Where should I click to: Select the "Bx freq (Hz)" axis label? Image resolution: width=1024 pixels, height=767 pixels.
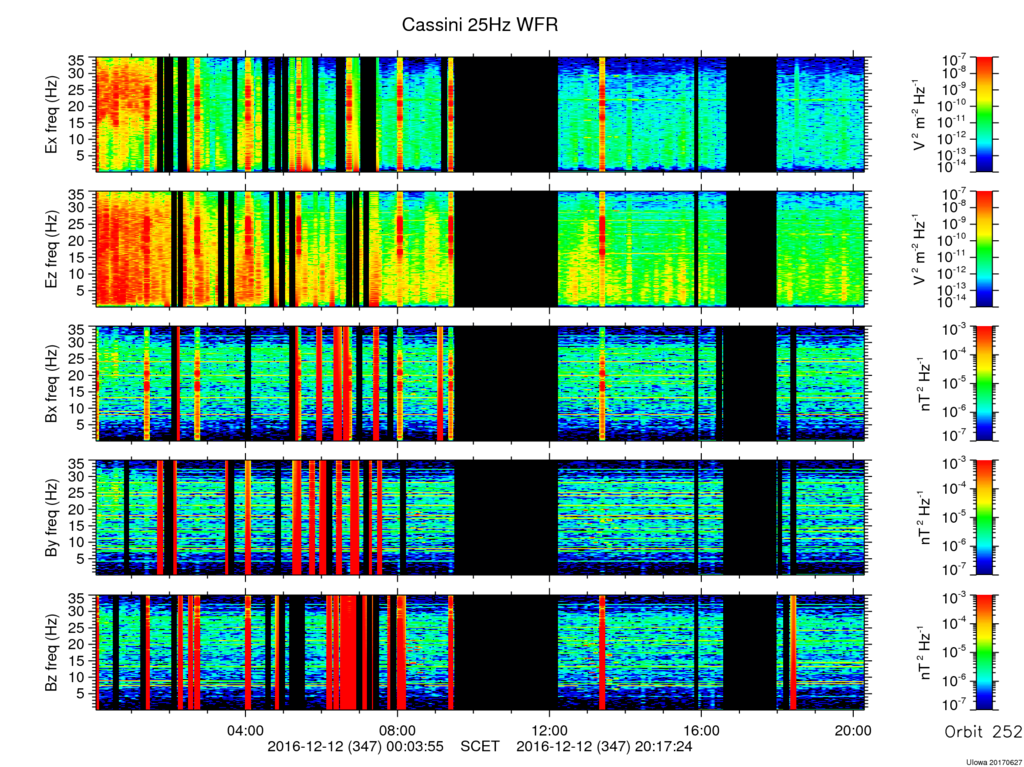coord(51,384)
